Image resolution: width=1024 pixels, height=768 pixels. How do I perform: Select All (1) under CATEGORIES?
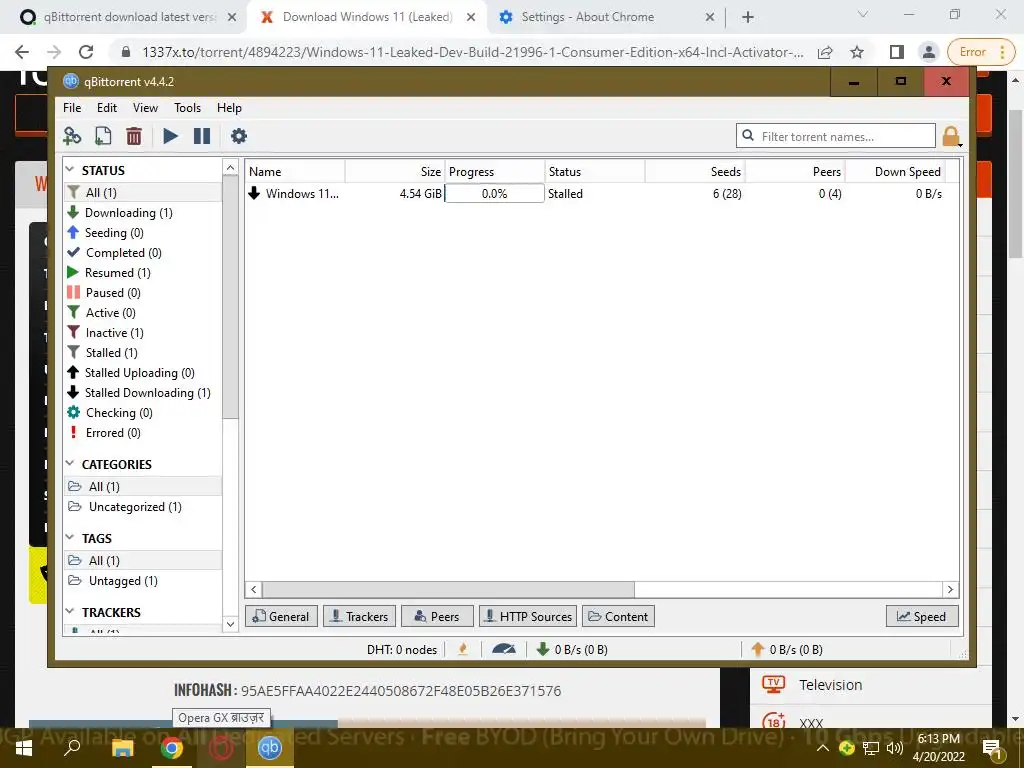(143, 487)
